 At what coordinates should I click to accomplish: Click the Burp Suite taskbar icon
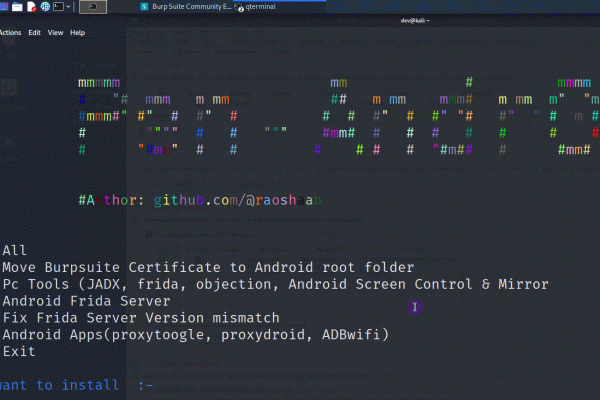pos(144,7)
